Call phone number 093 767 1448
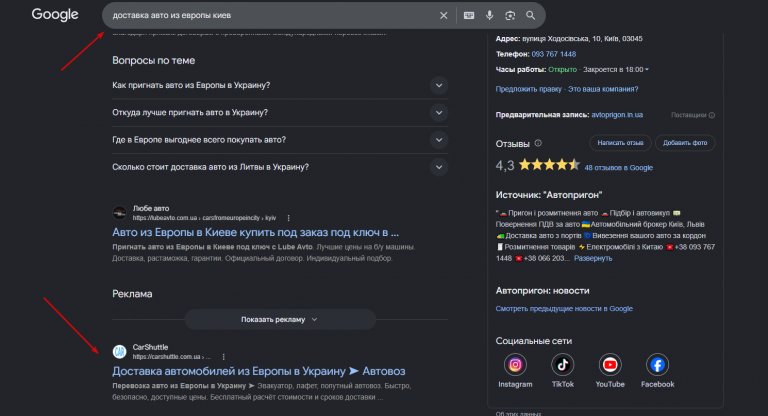 tap(553, 54)
